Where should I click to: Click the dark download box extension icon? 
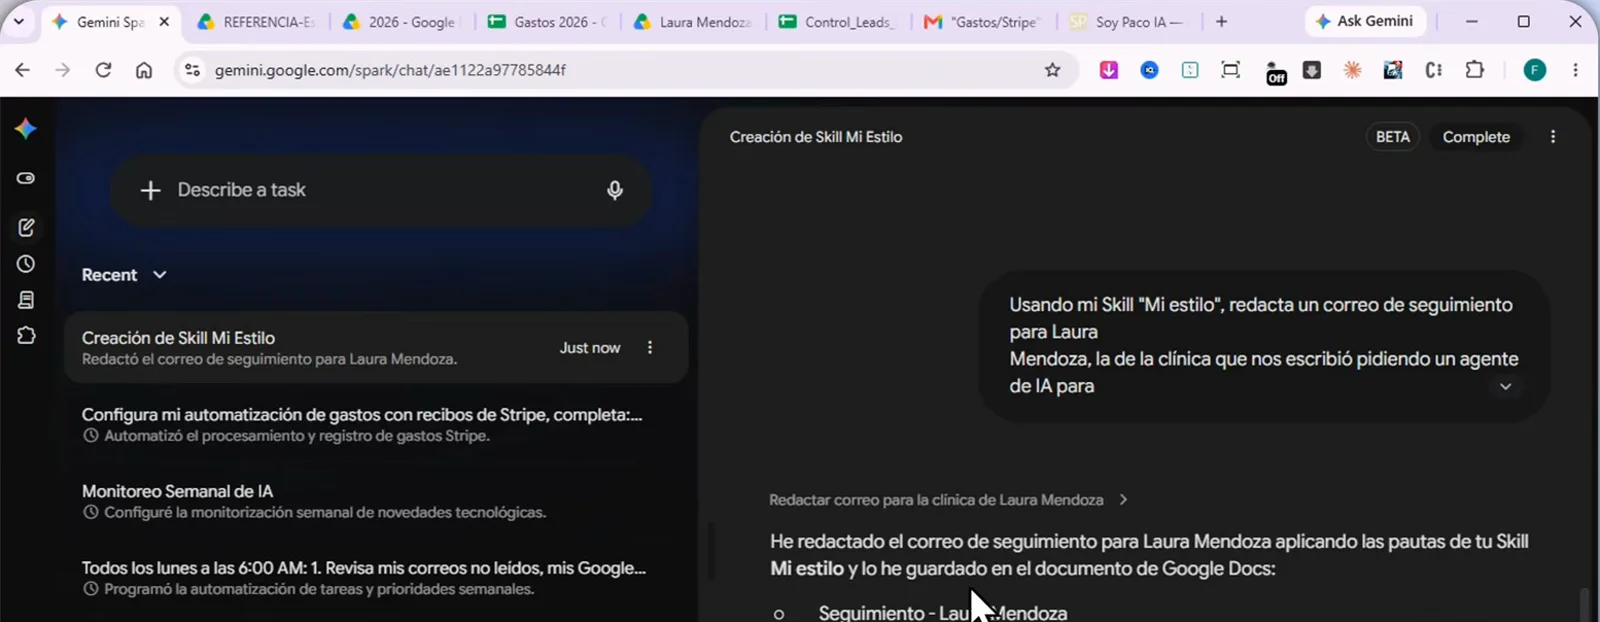pyautogui.click(x=1312, y=70)
